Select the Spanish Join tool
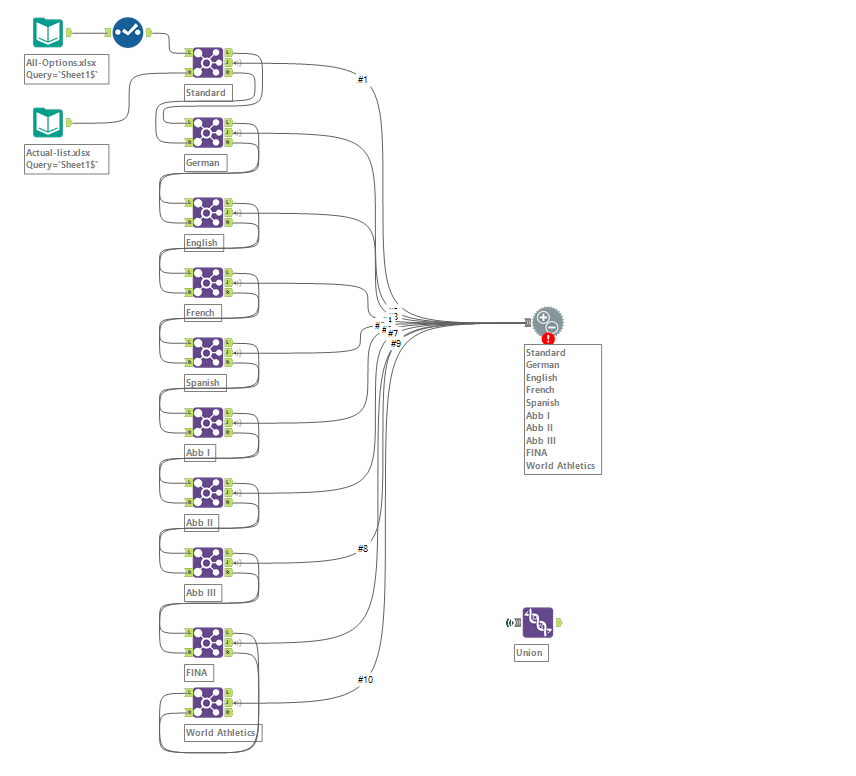The image size is (856, 776). [x=207, y=351]
